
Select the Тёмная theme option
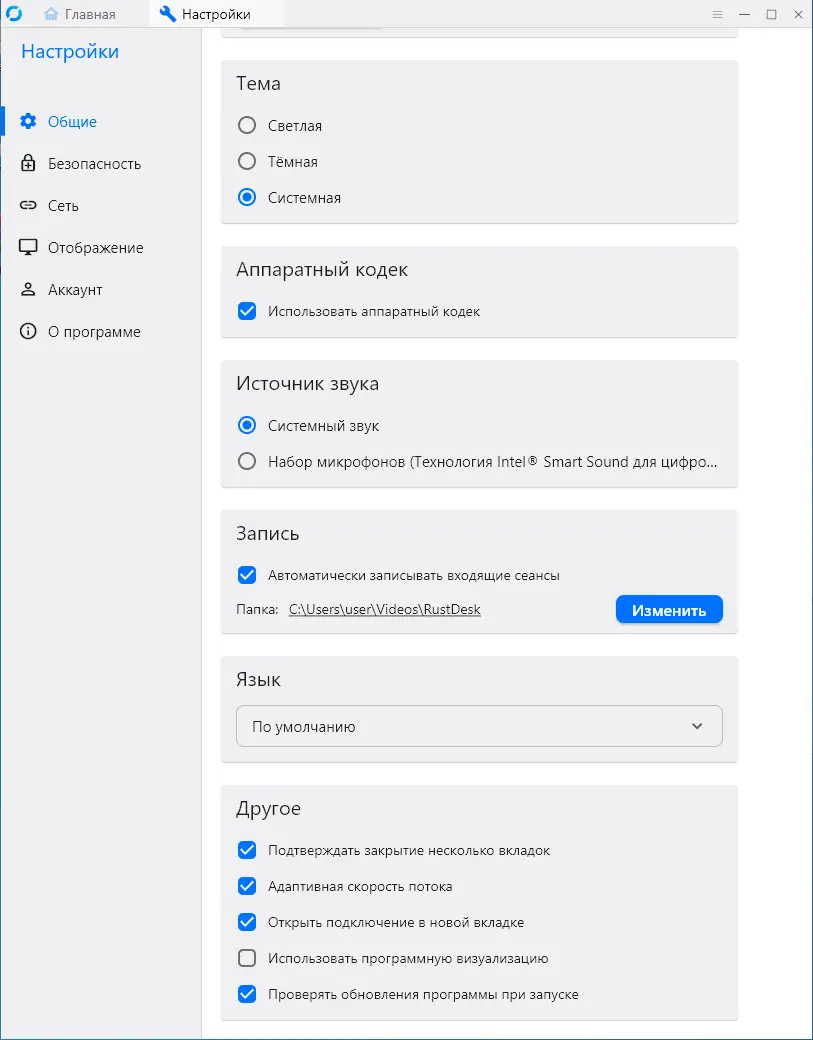[247, 162]
